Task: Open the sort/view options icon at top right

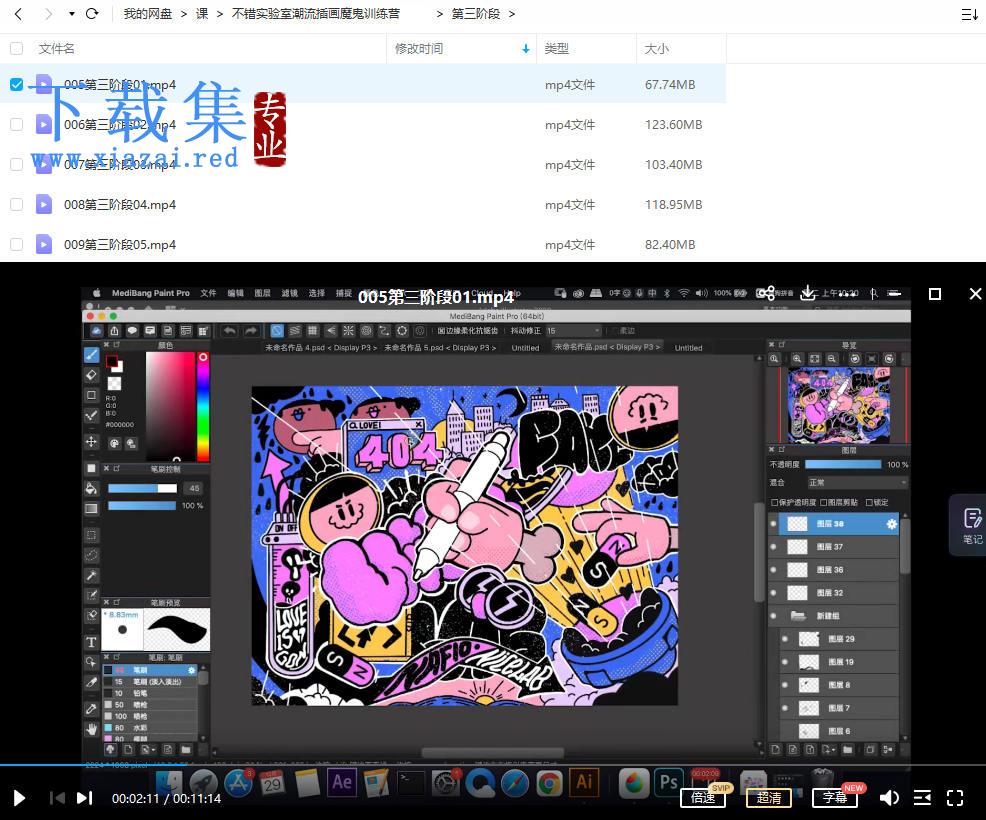Action: click(969, 14)
